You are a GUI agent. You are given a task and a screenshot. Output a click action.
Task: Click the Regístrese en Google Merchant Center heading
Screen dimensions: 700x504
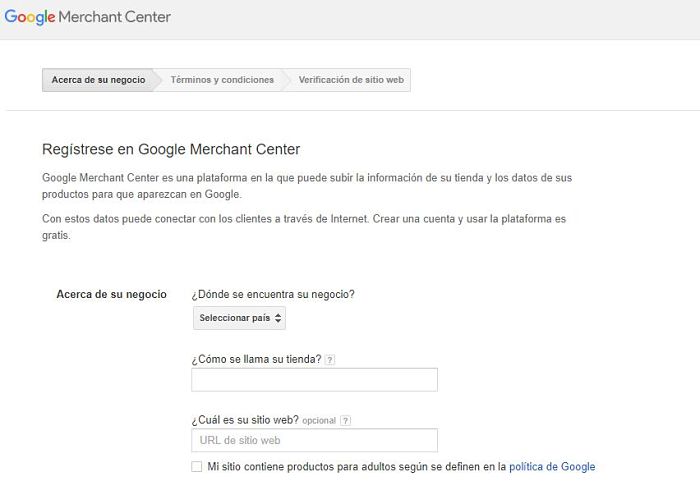(171, 149)
